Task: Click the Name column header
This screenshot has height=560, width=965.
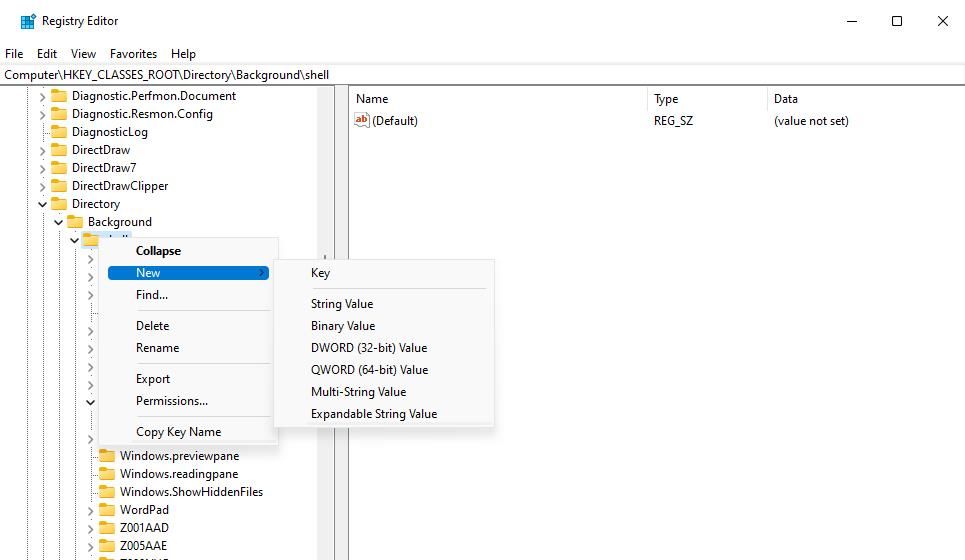Action: 498,98
